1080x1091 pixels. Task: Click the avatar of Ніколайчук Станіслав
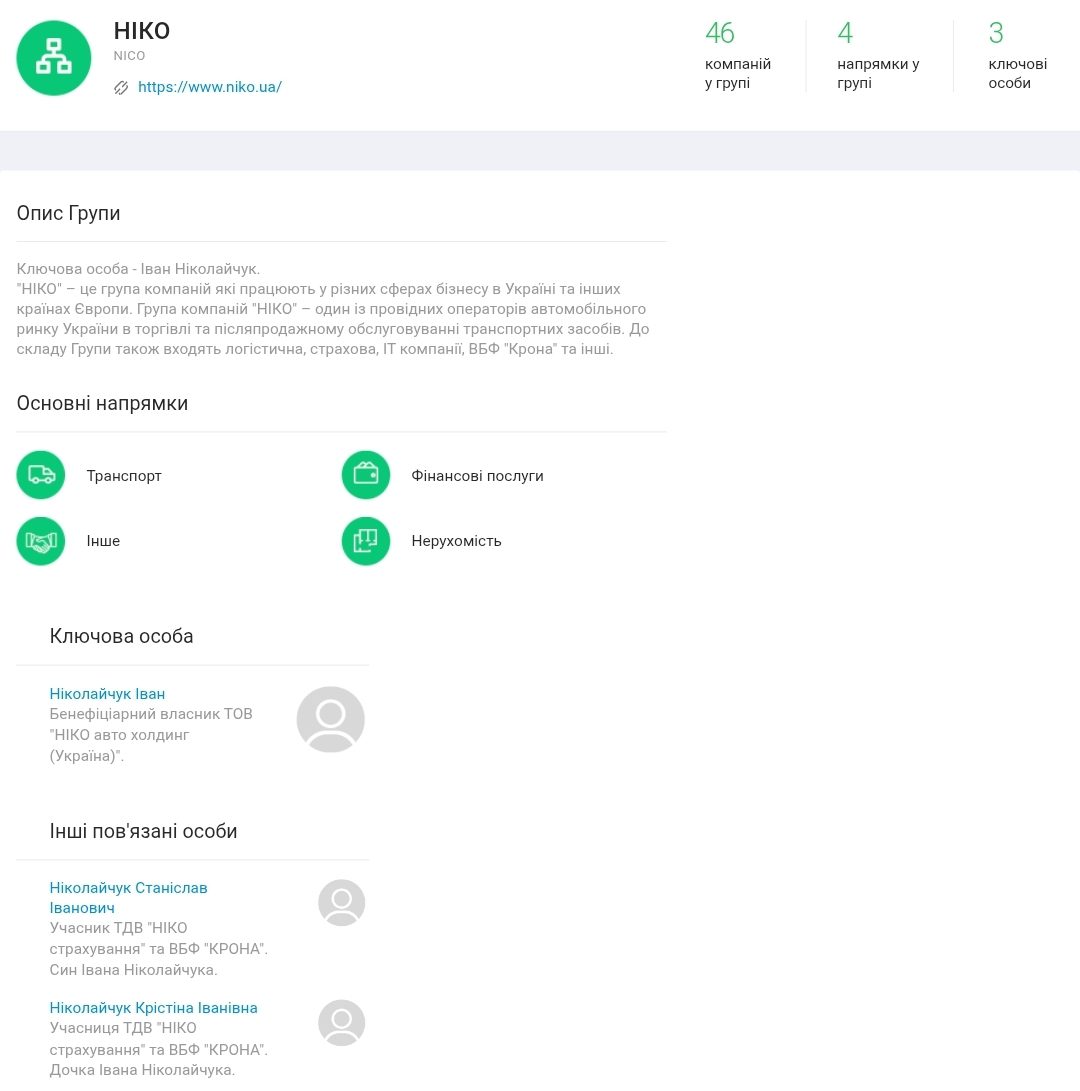pyautogui.click(x=341, y=903)
